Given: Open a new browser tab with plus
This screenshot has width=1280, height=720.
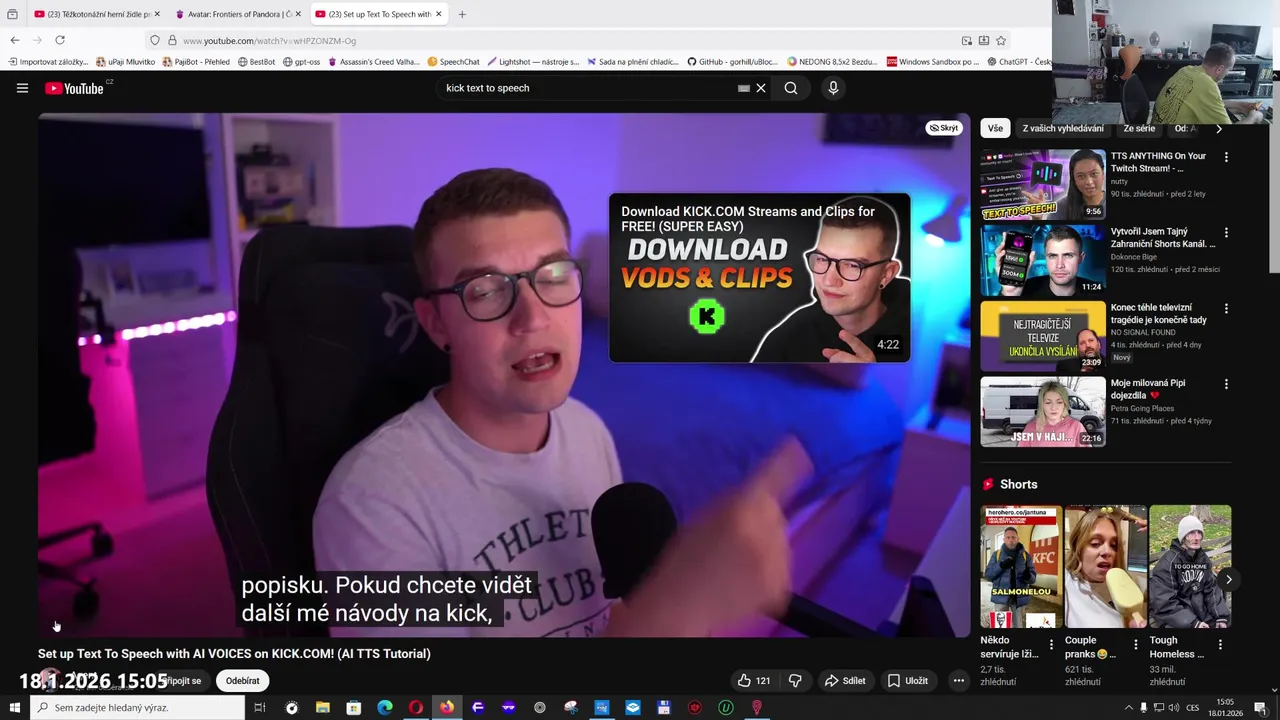Looking at the screenshot, I should [x=462, y=14].
